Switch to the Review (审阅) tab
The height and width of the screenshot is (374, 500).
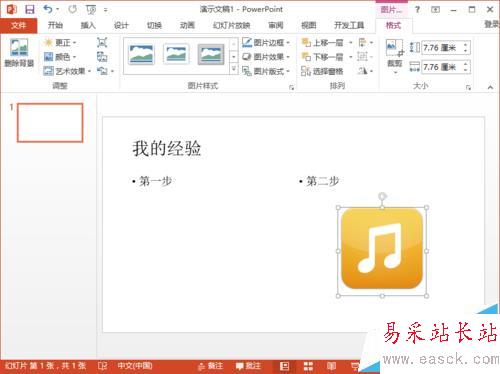(x=276, y=25)
